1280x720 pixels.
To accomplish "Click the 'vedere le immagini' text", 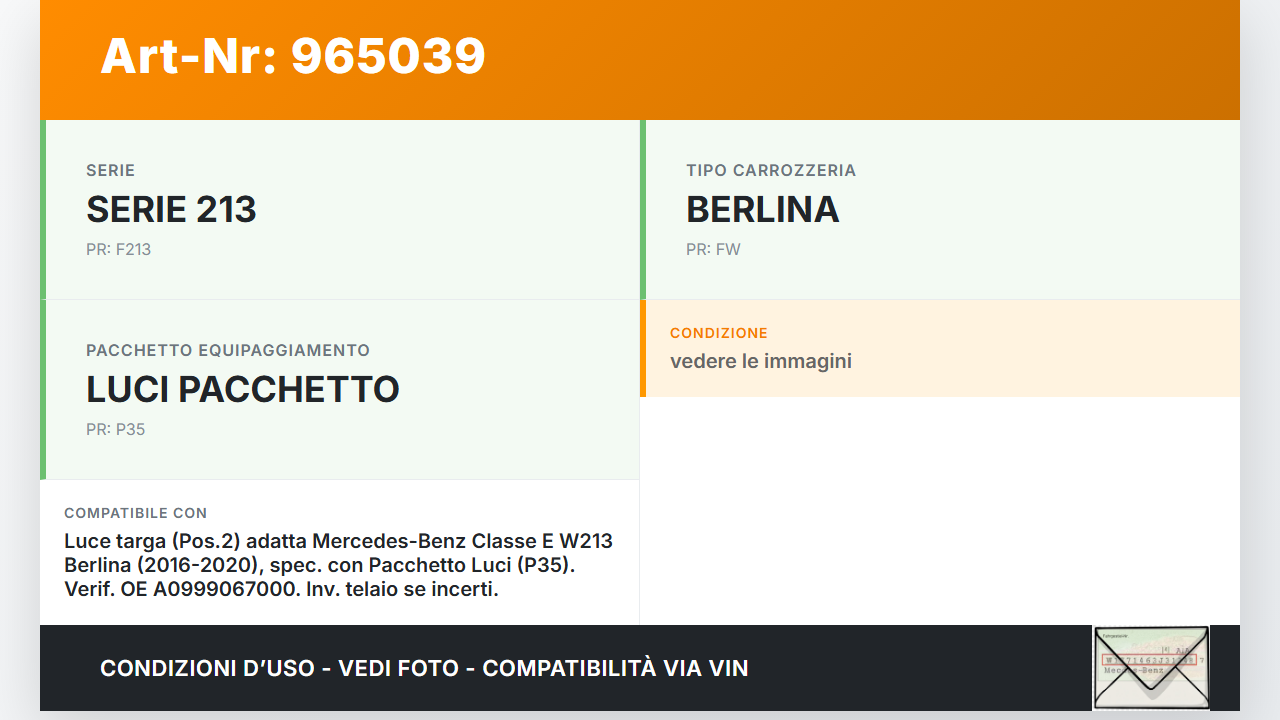I will click(x=760, y=361).
